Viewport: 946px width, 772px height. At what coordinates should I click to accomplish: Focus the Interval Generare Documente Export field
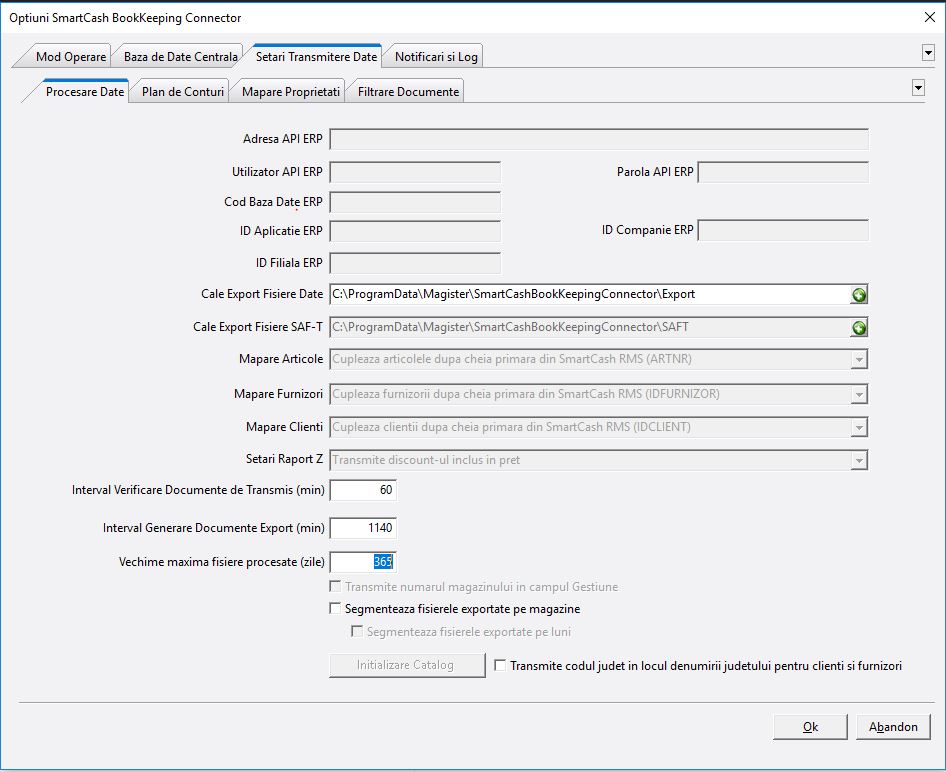click(363, 528)
